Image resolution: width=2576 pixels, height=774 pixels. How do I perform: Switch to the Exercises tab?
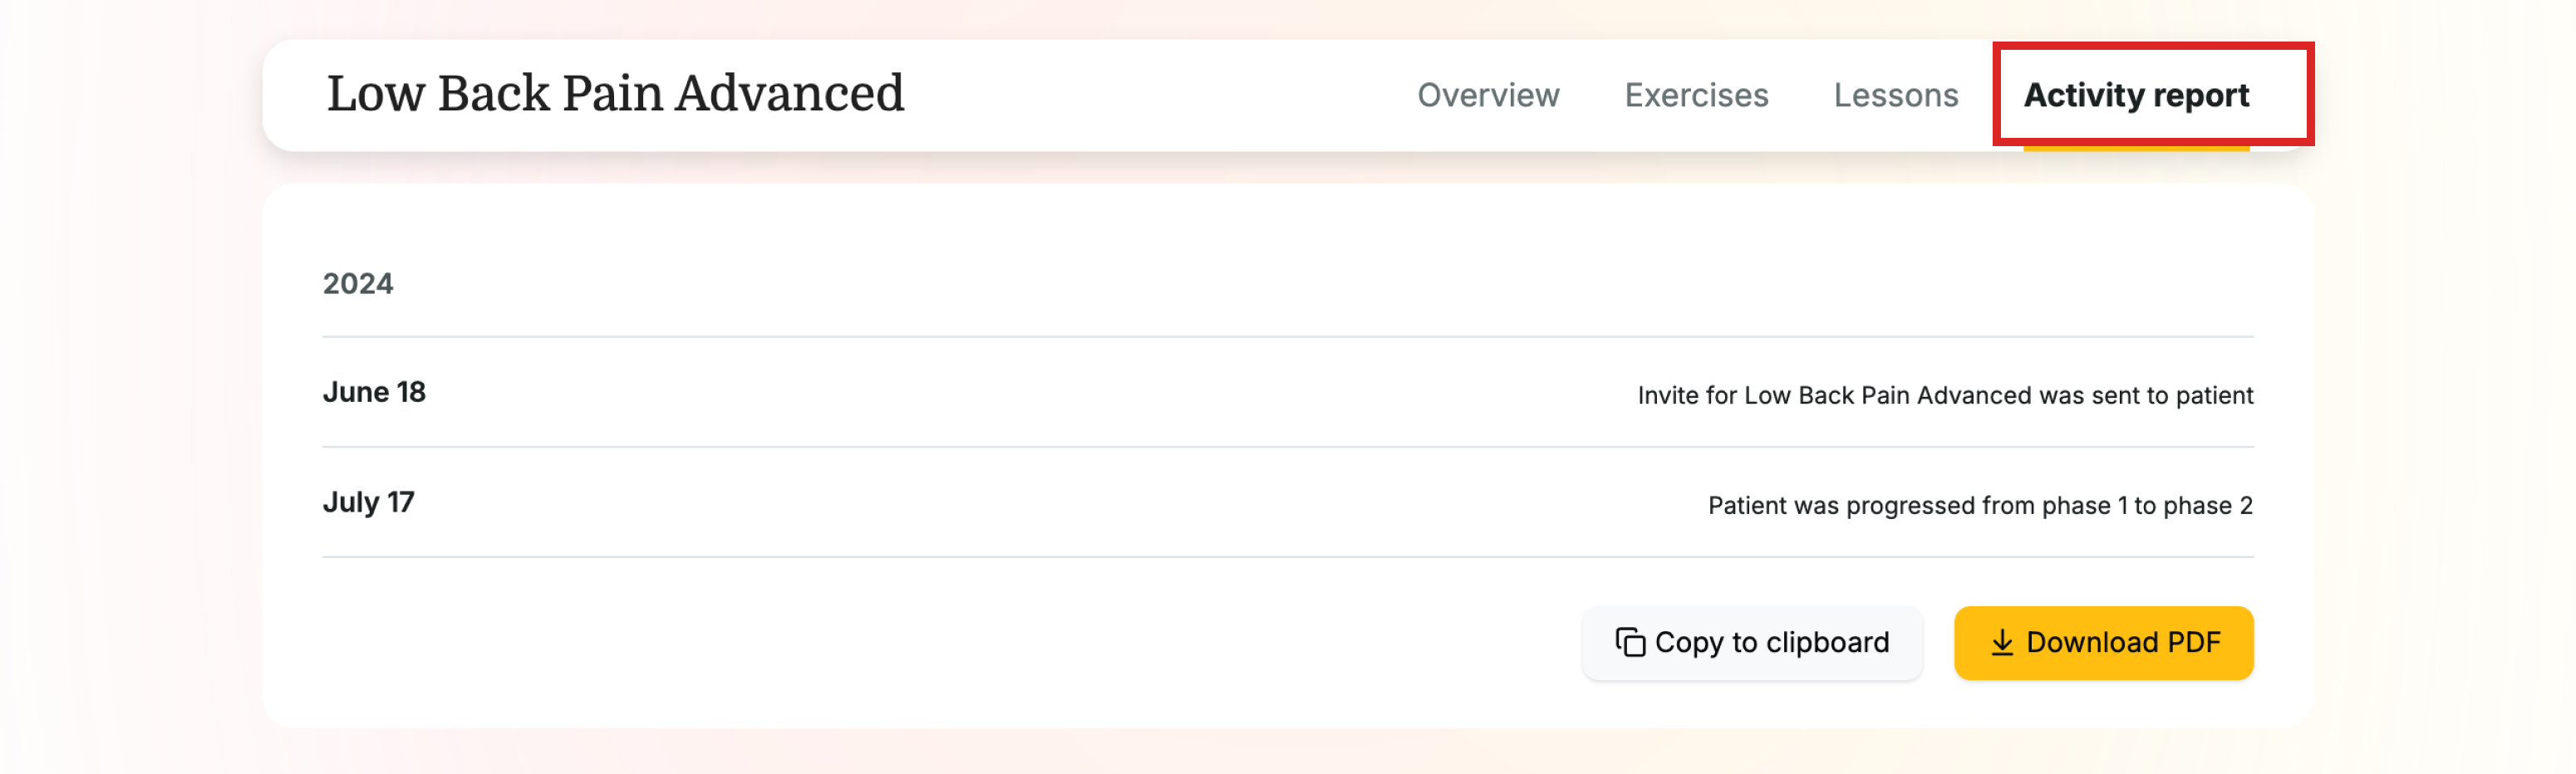click(1695, 95)
